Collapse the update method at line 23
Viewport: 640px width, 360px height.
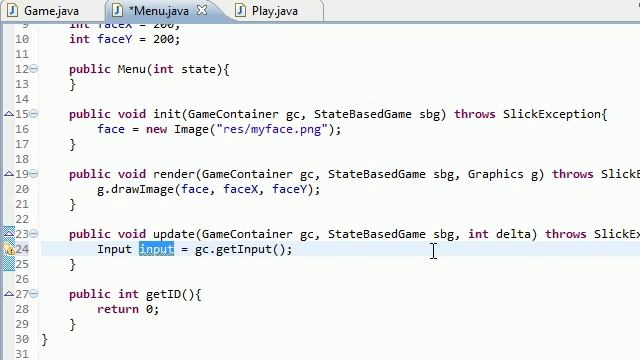tap(34, 233)
